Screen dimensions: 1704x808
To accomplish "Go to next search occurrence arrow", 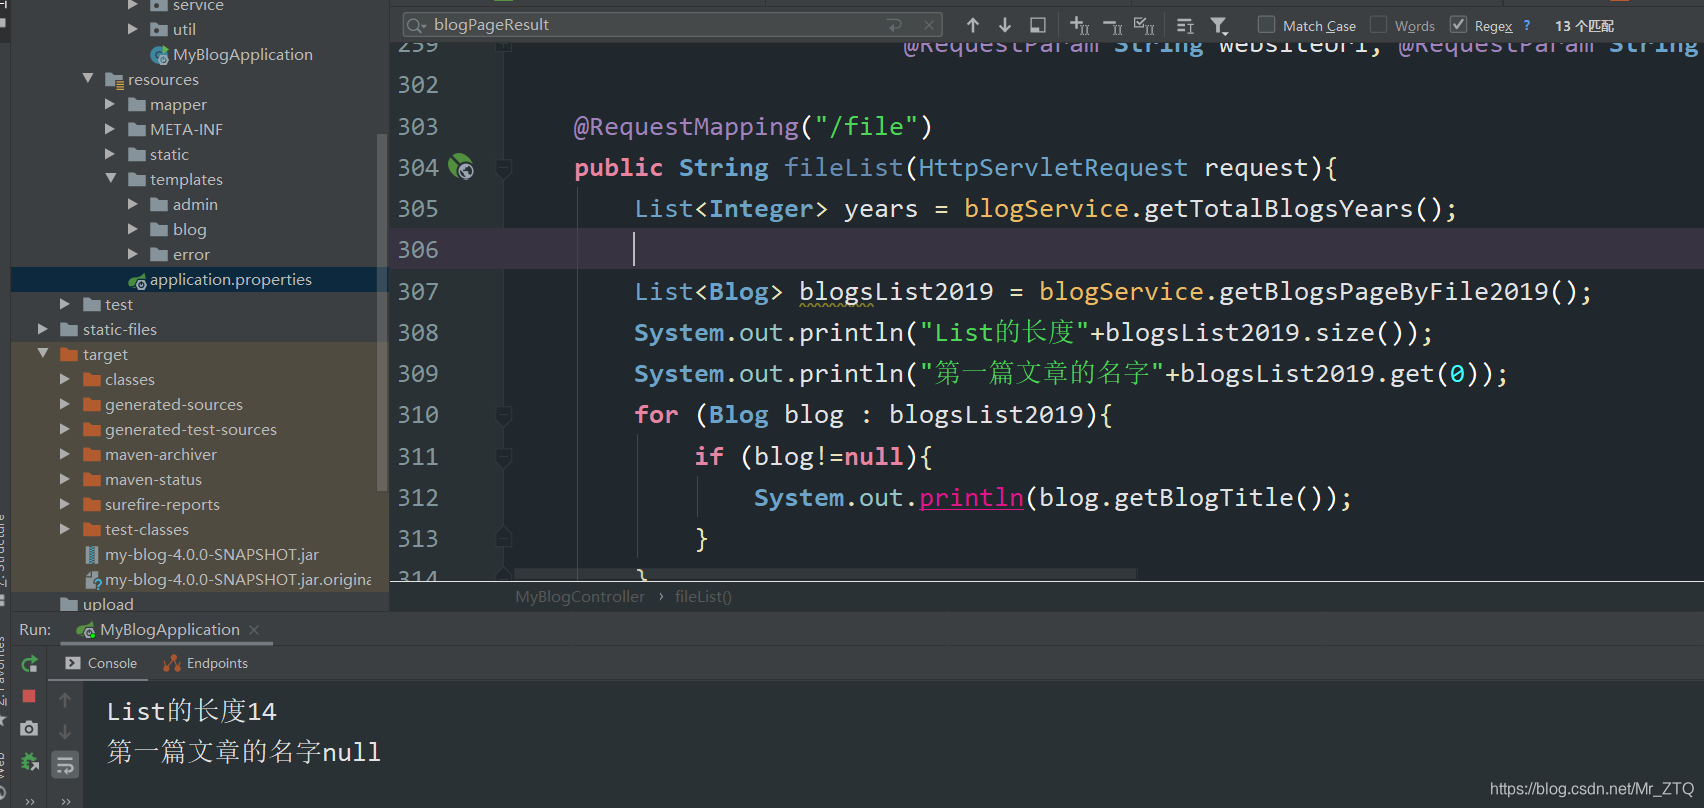I will (x=1005, y=25).
